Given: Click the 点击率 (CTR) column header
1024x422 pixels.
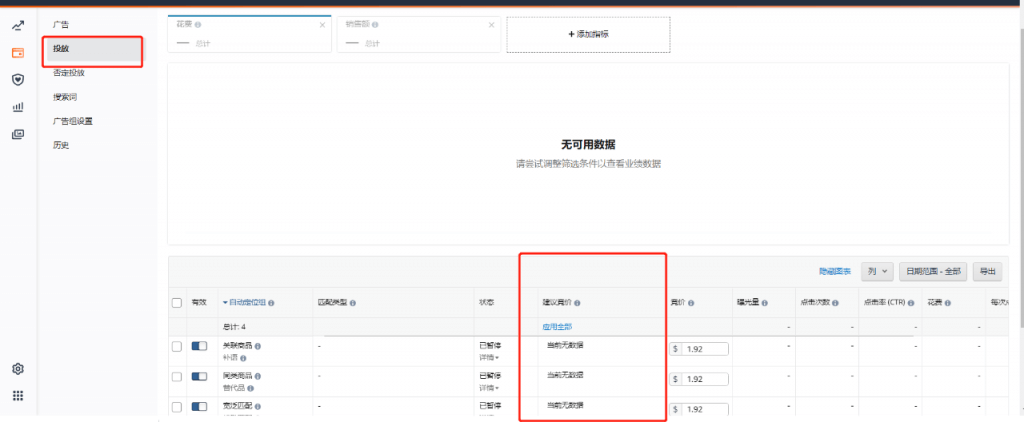Looking at the screenshot, I should 884,303.
